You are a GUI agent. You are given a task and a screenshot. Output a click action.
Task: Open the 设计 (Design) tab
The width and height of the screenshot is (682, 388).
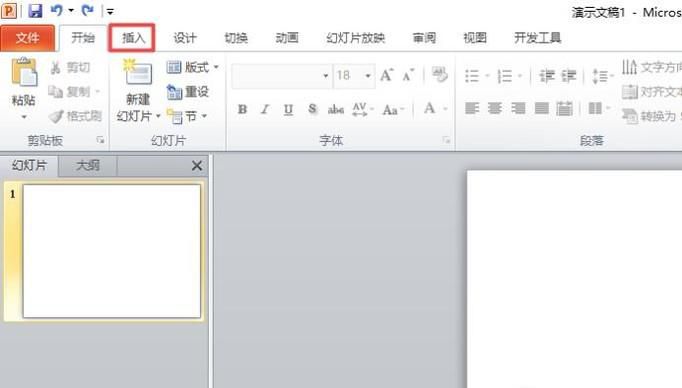coord(185,38)
